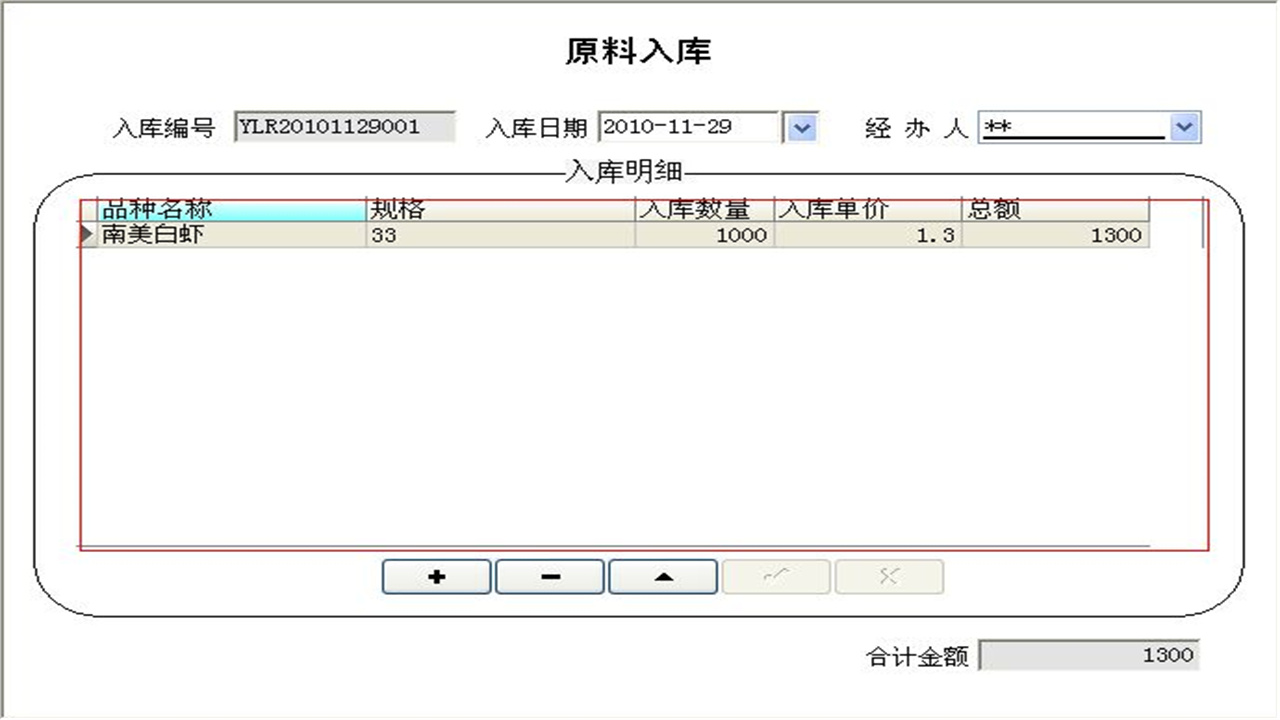The height and width of the screenshot is (720, 1280).
Task: Click the 合计金额 total field showing 1300
Action: point(1090,655)
